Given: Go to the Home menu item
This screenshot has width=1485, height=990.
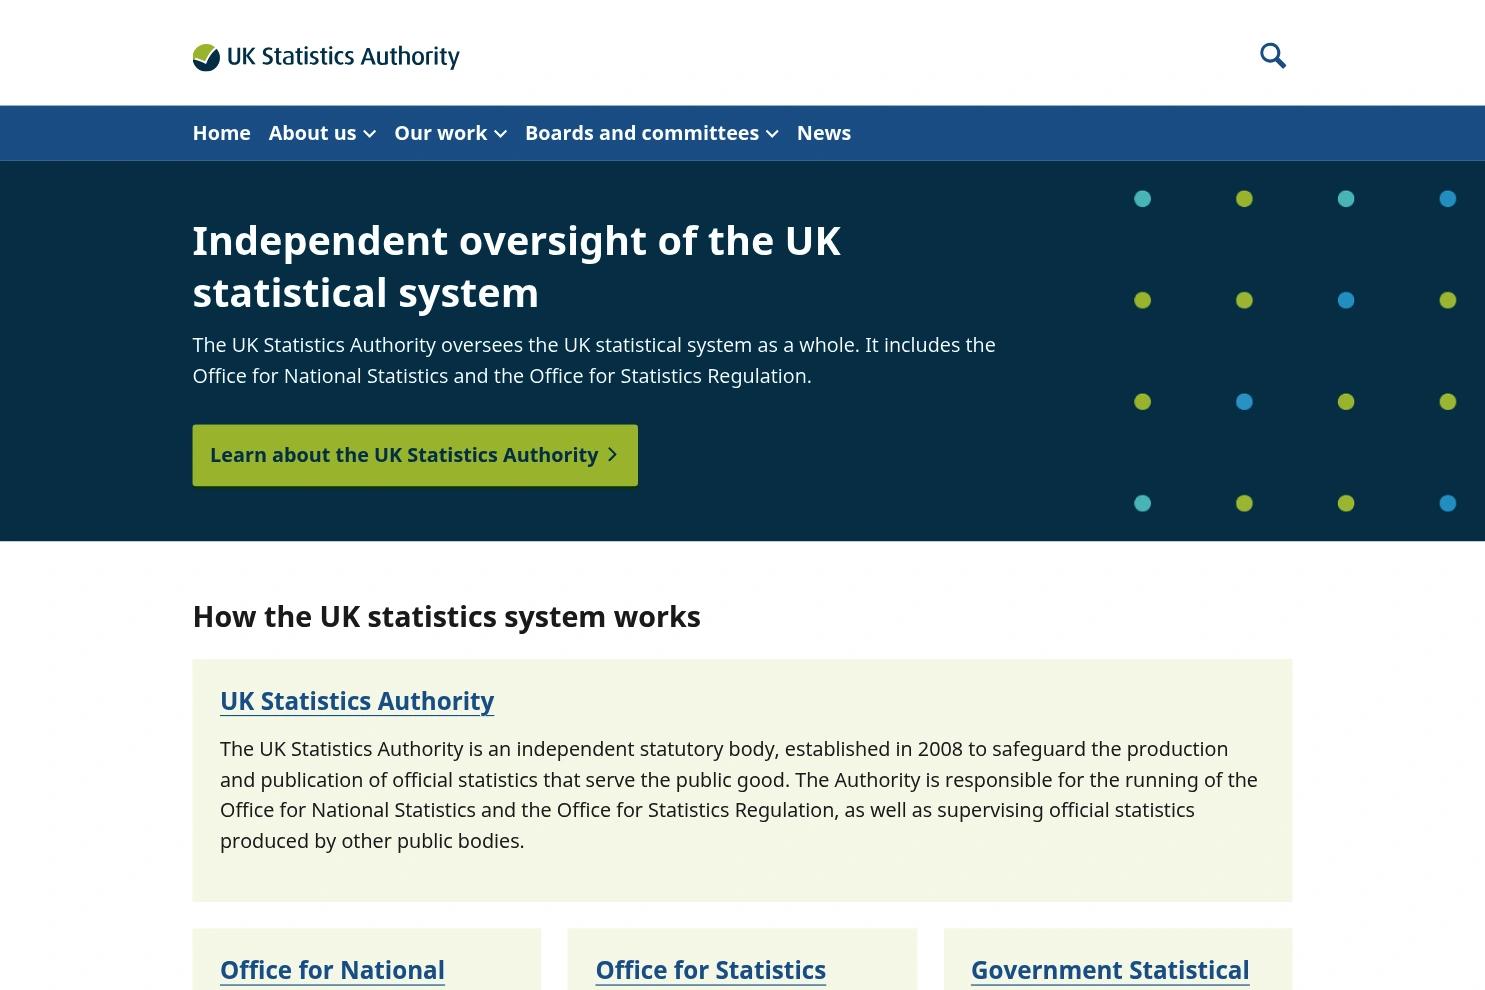Looking at the screenshot, I should (221, 133).
